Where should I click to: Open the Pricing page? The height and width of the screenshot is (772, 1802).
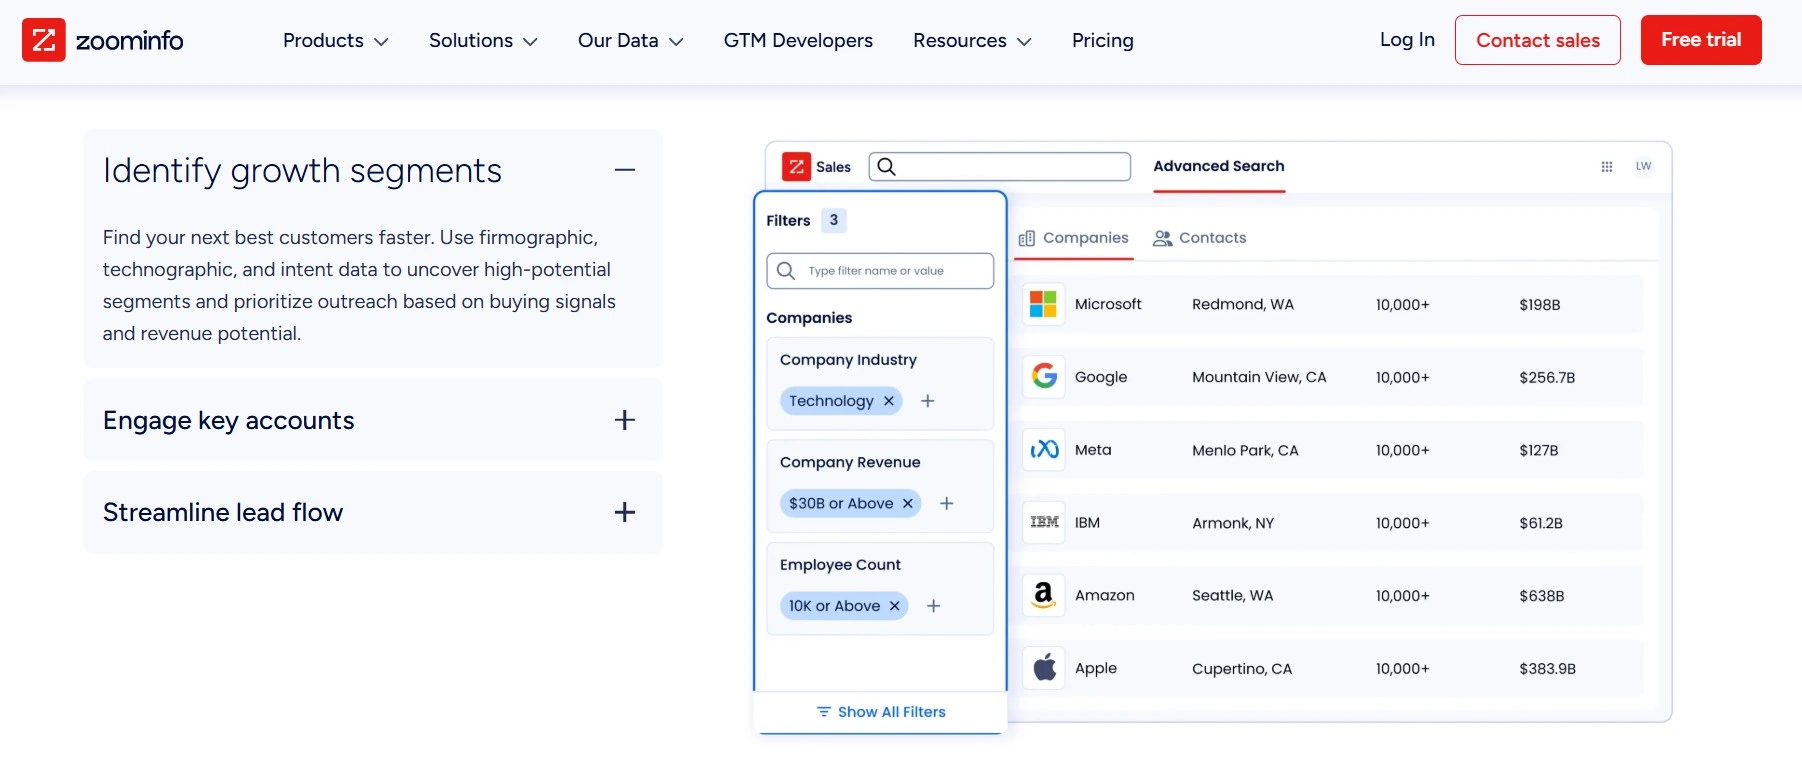(x=1103, y=41)
